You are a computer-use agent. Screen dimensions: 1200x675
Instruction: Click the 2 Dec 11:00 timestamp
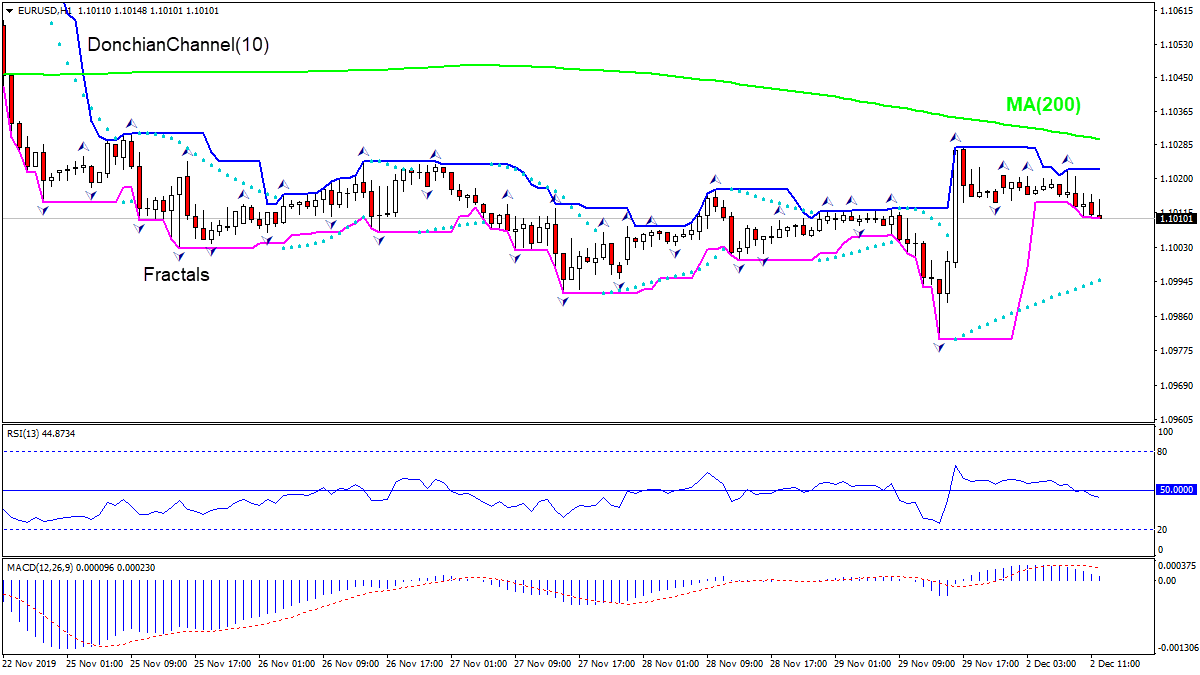[1116, 662]
